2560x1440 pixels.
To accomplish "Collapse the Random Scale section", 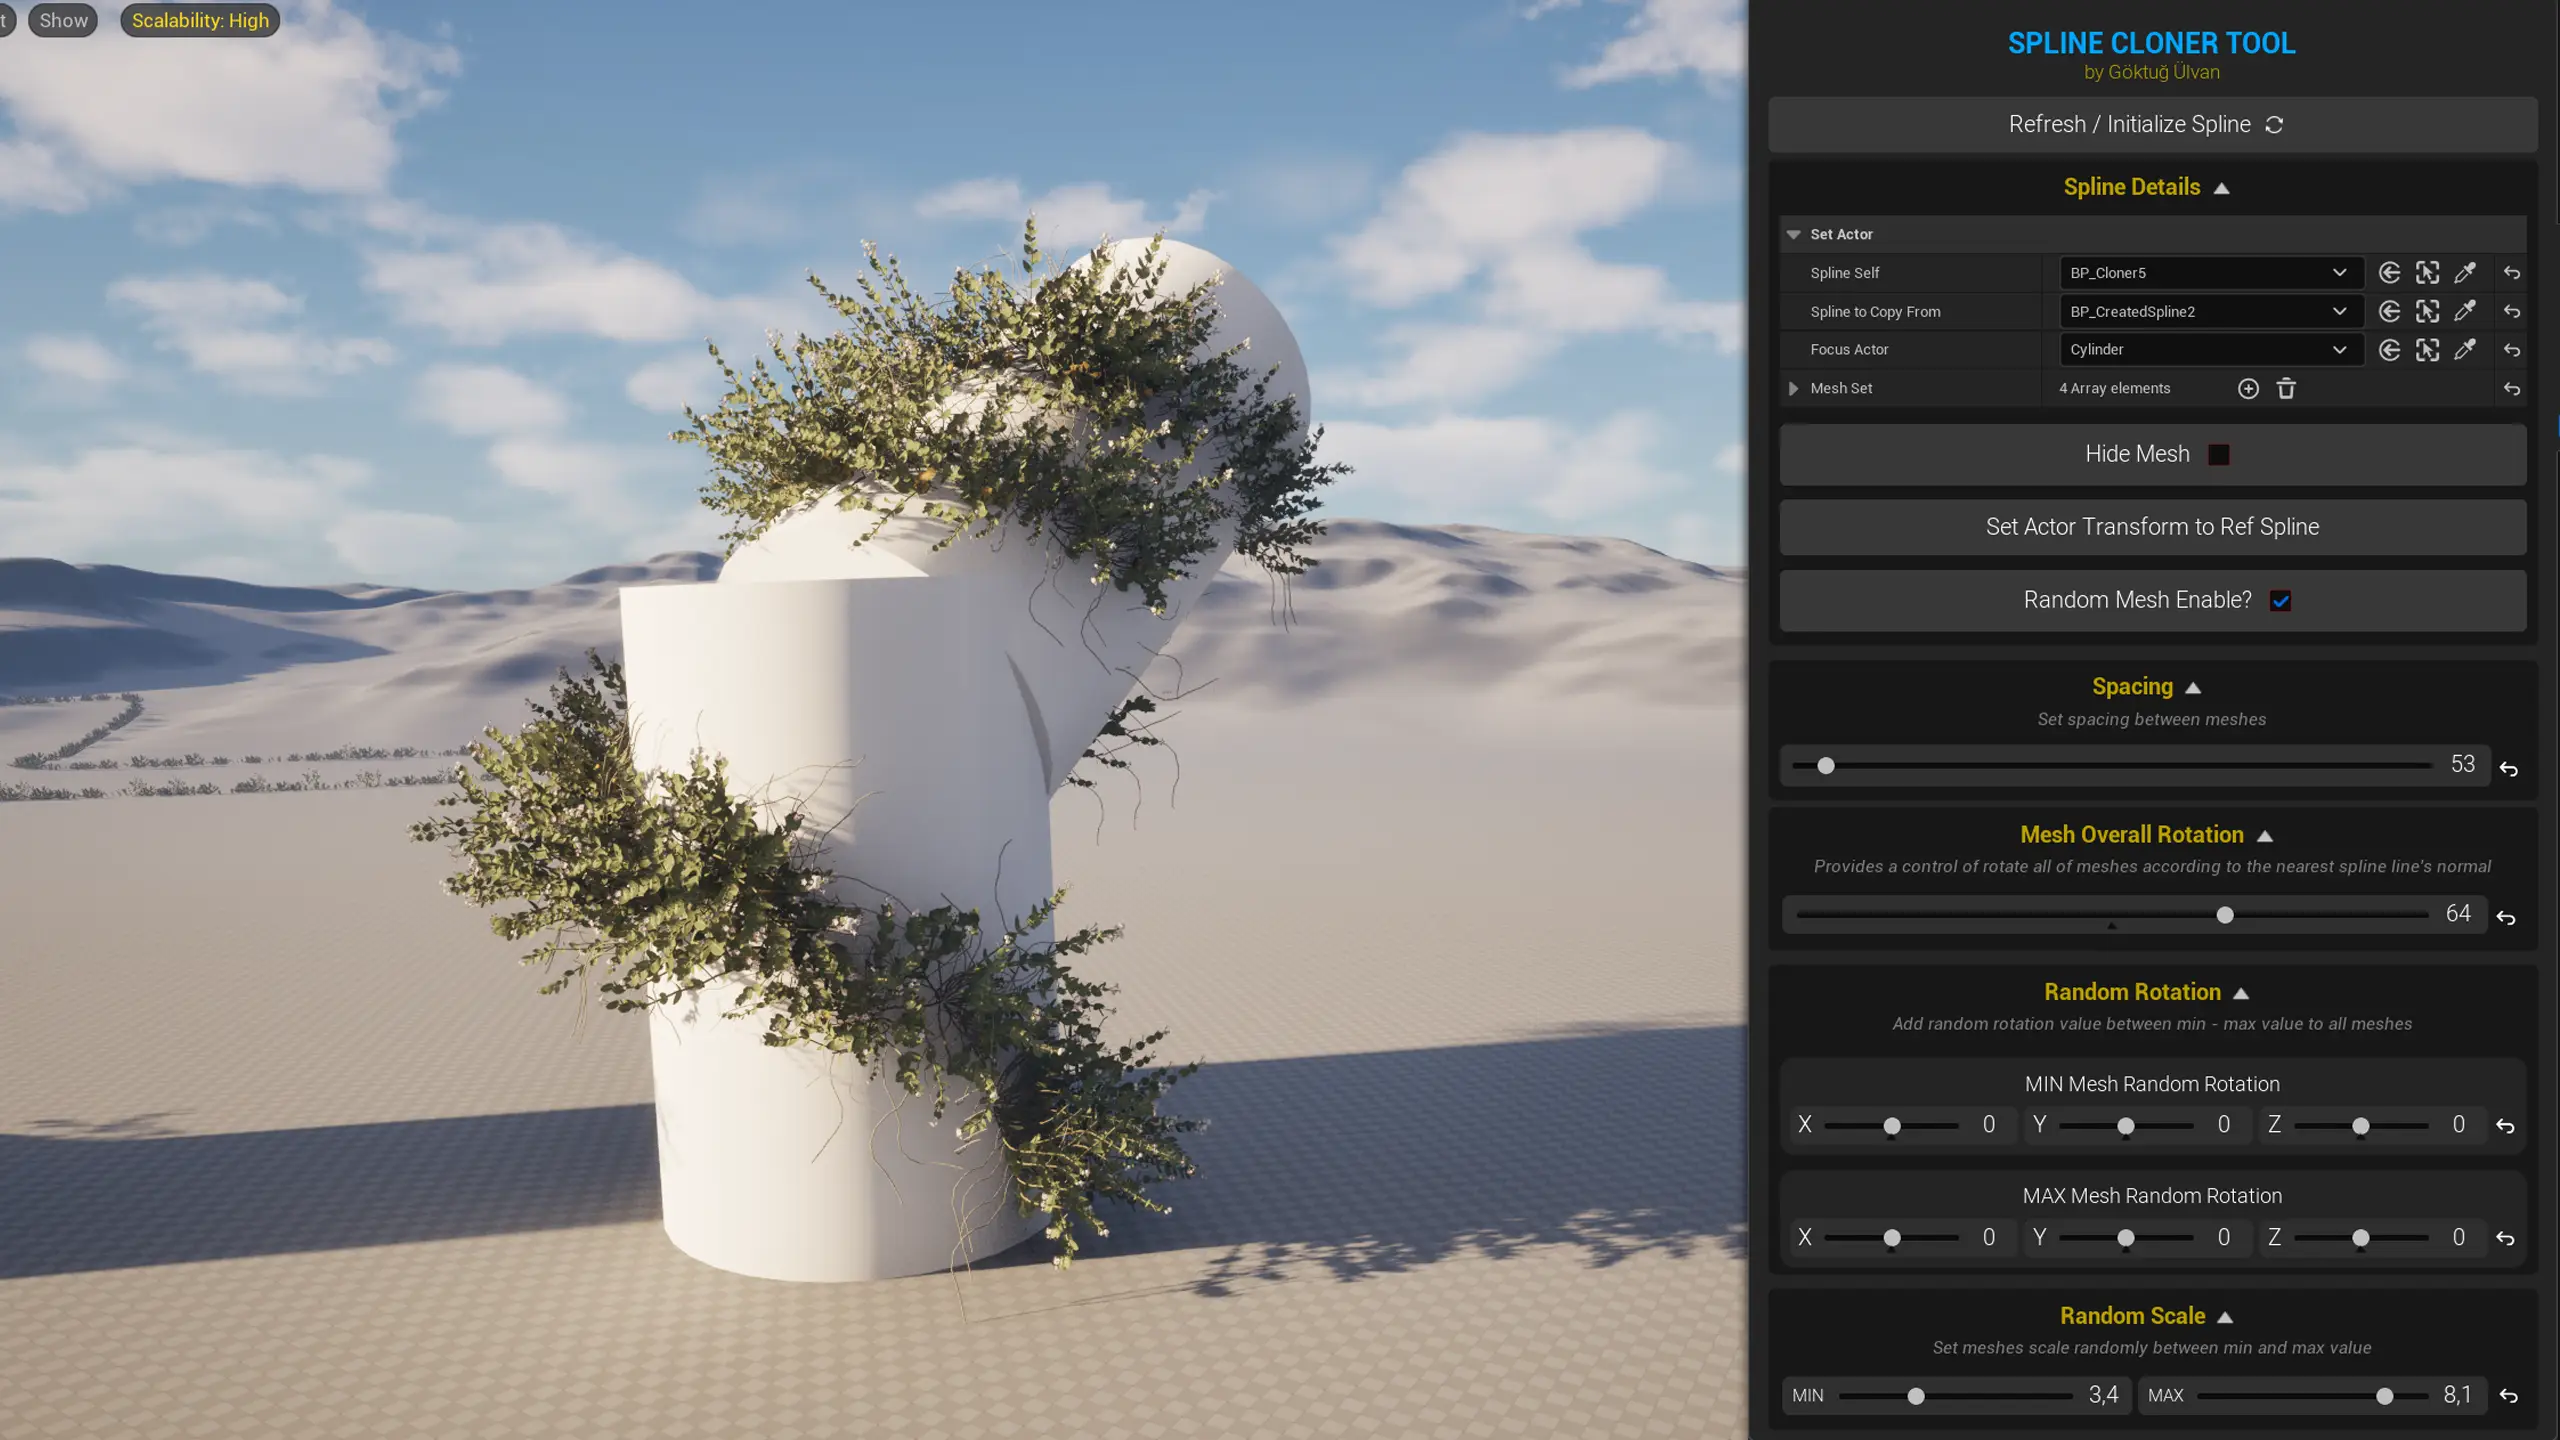I will pyautogui.click(x=2225, y=1317).
